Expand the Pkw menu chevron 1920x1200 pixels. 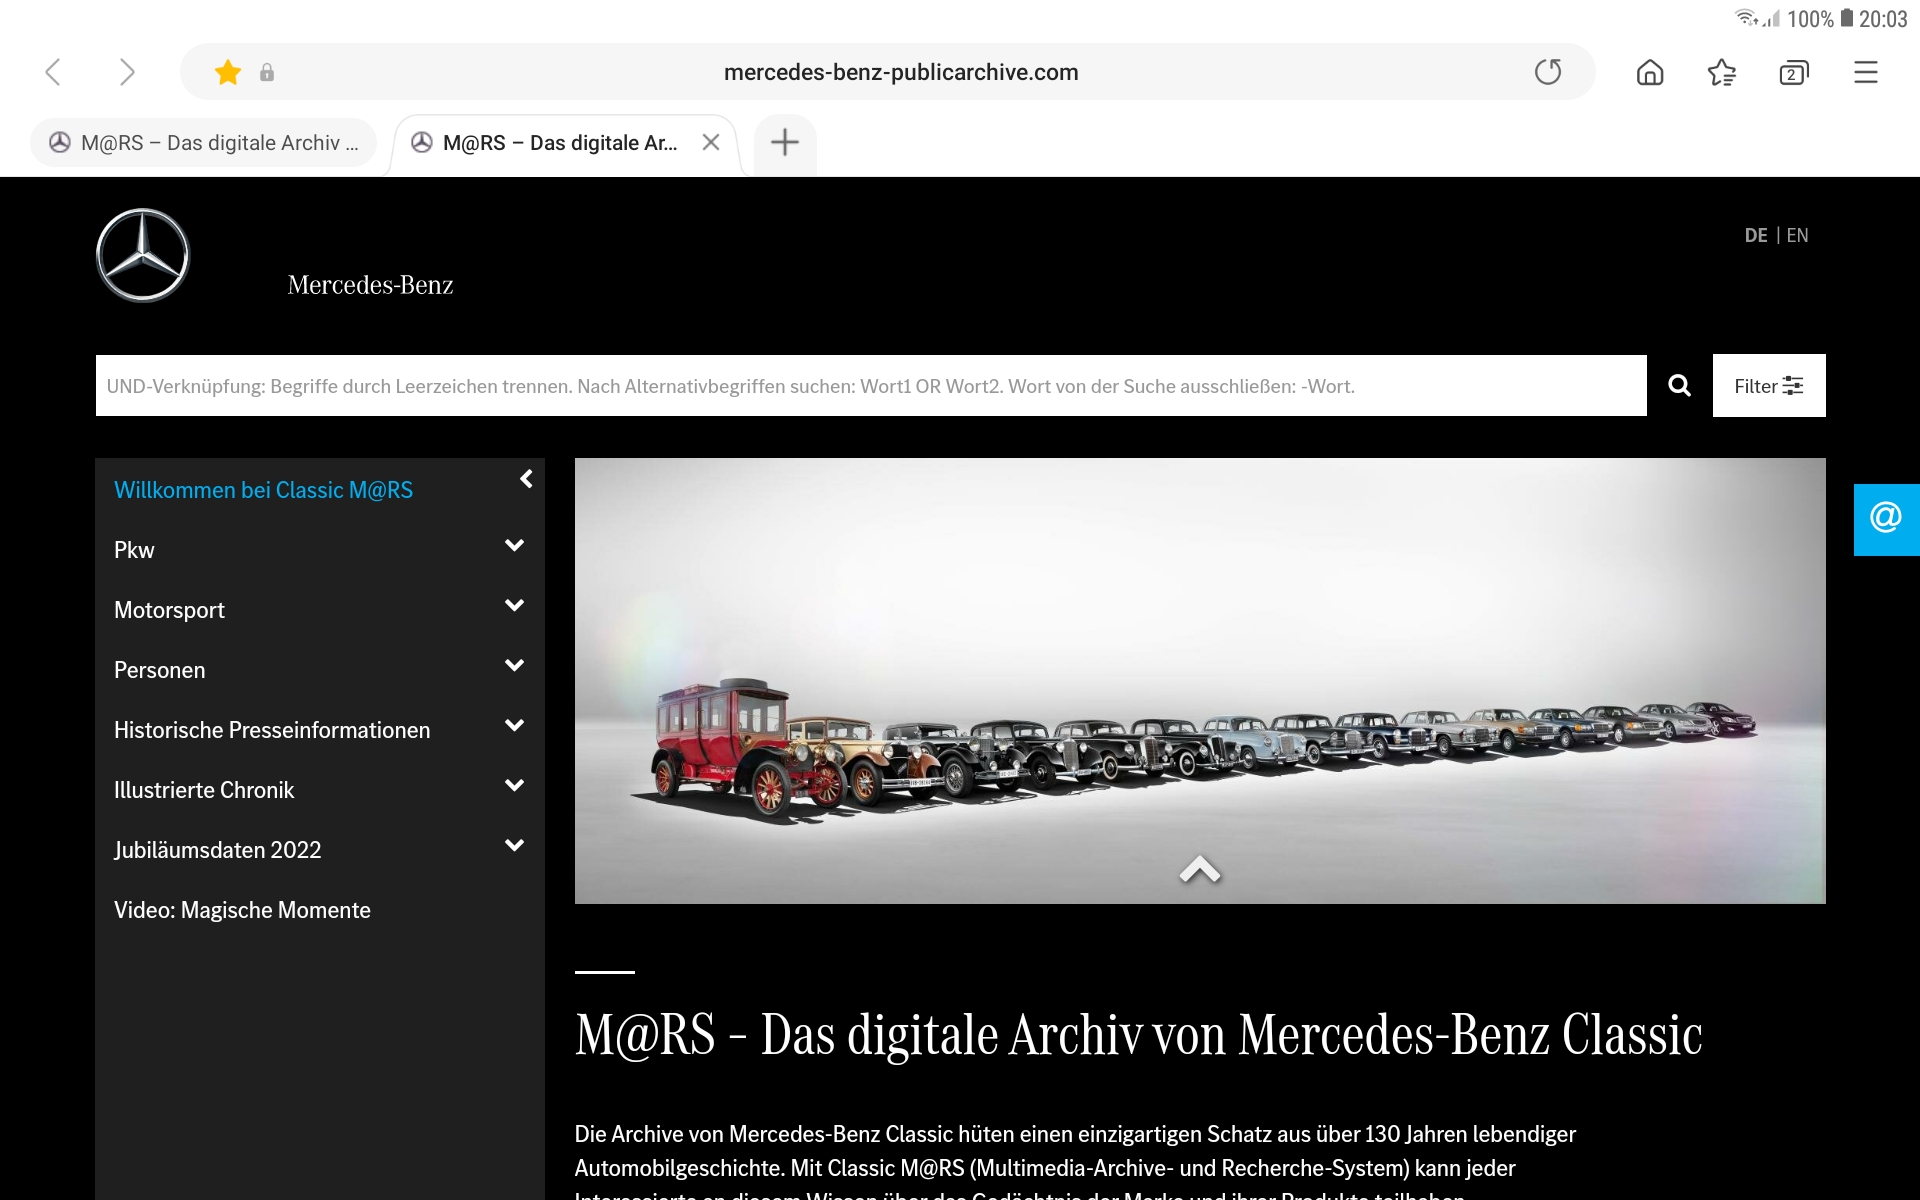[x=514, y=546]
